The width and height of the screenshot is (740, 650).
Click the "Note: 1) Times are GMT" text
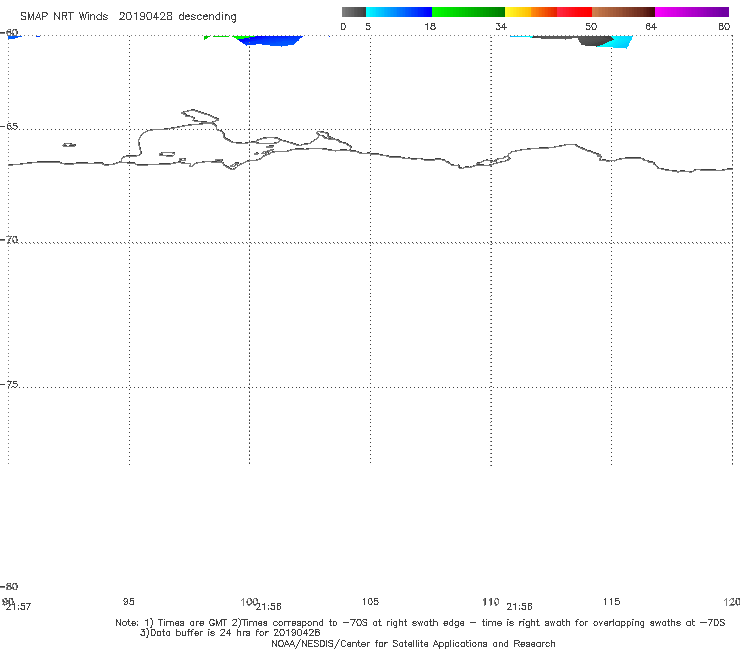172,623
